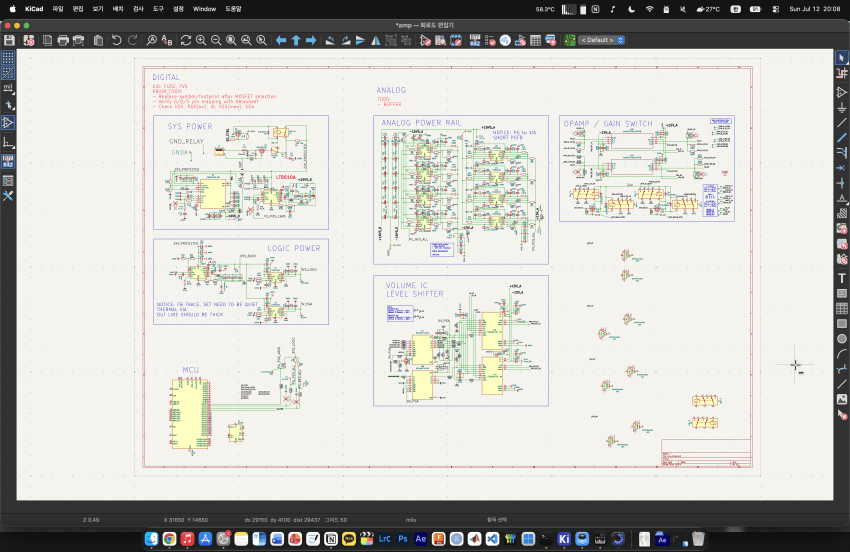Select the arrow selection tool
The height and width of the screenshot is (552, 850).
pos(841,57)
